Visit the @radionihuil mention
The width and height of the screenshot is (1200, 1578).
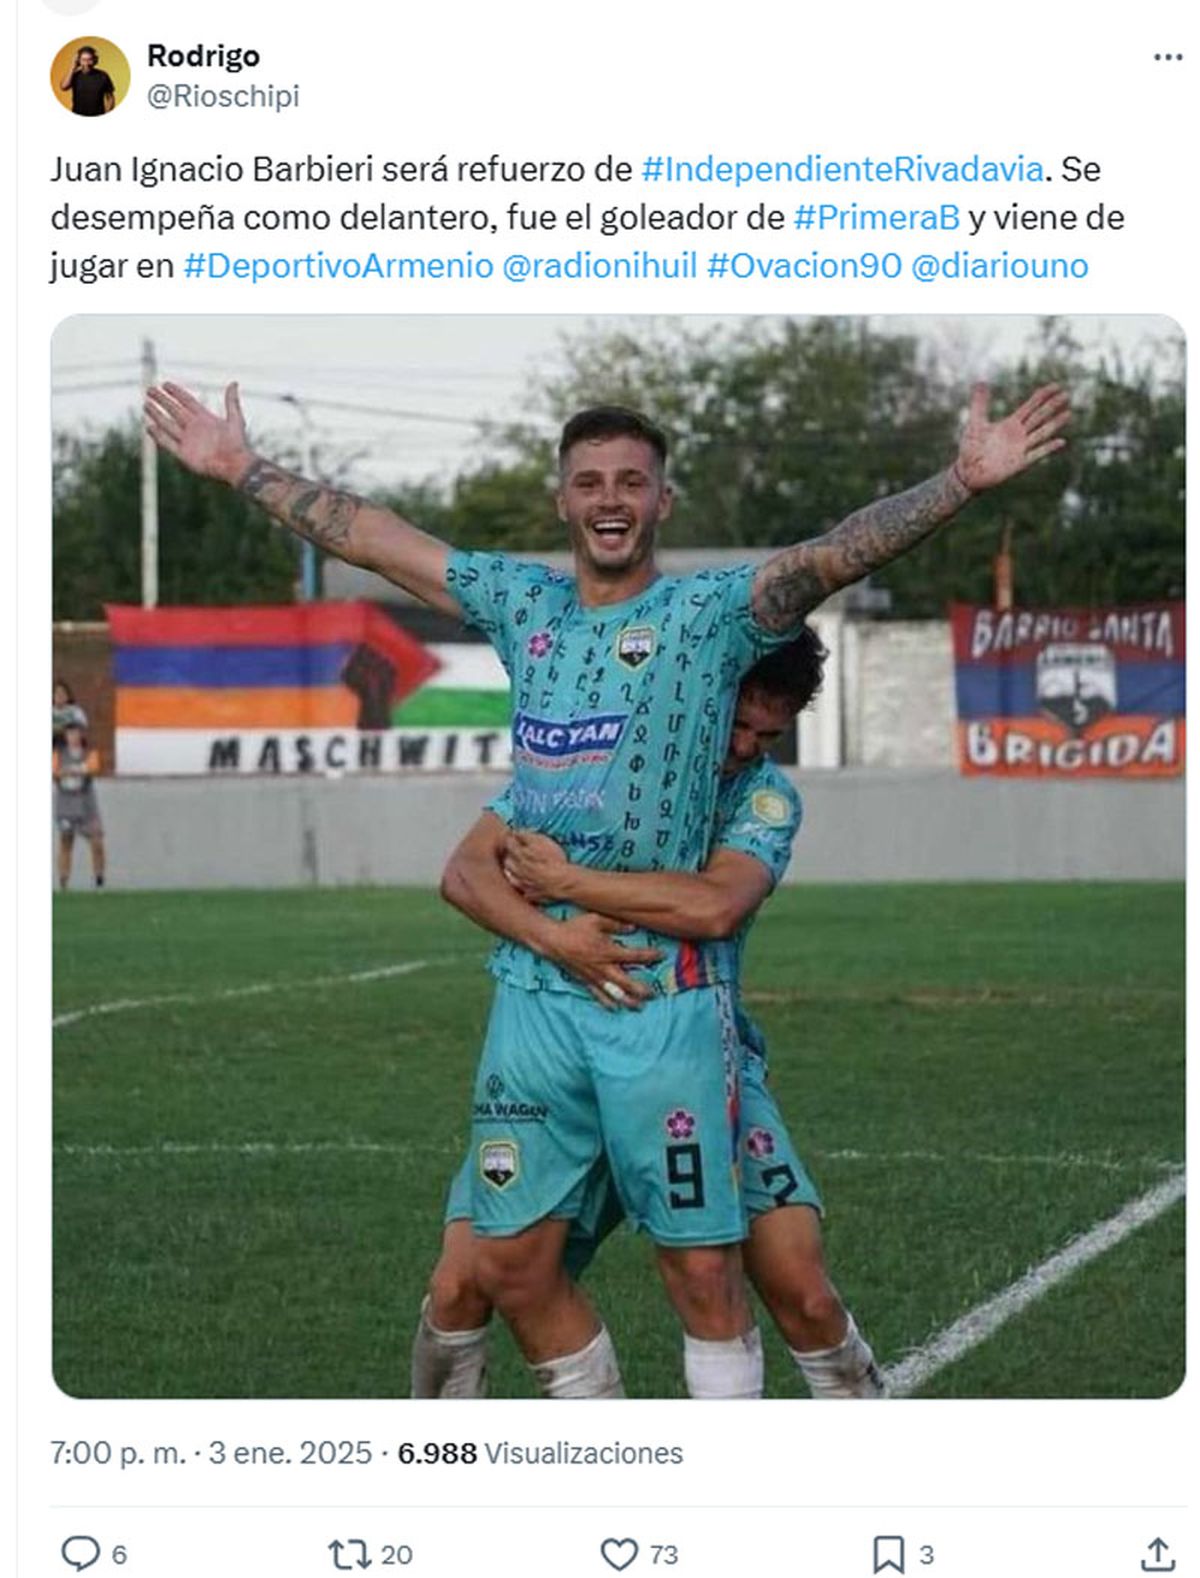pos(599,265)
